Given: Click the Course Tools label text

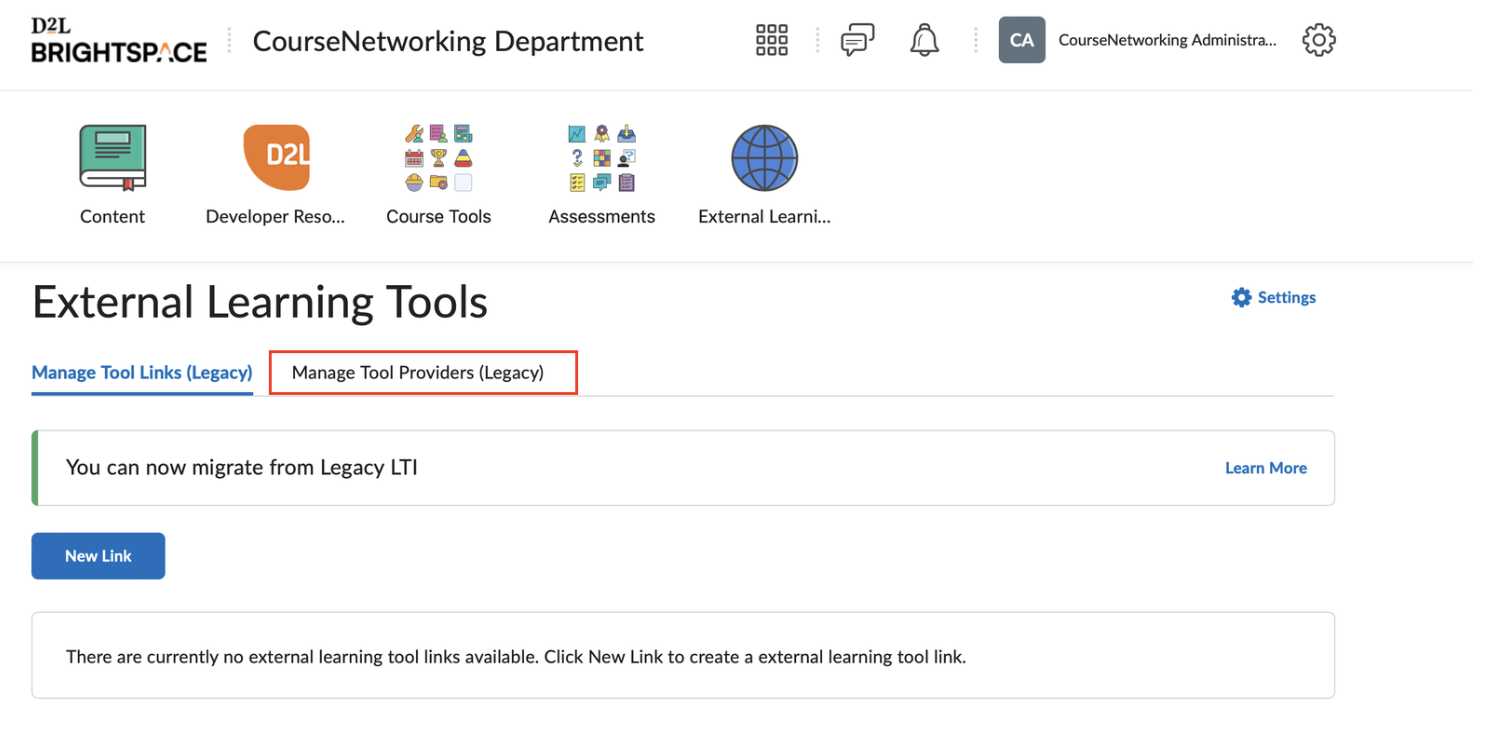Looking at the screenshot, I should tap(438, 216).
